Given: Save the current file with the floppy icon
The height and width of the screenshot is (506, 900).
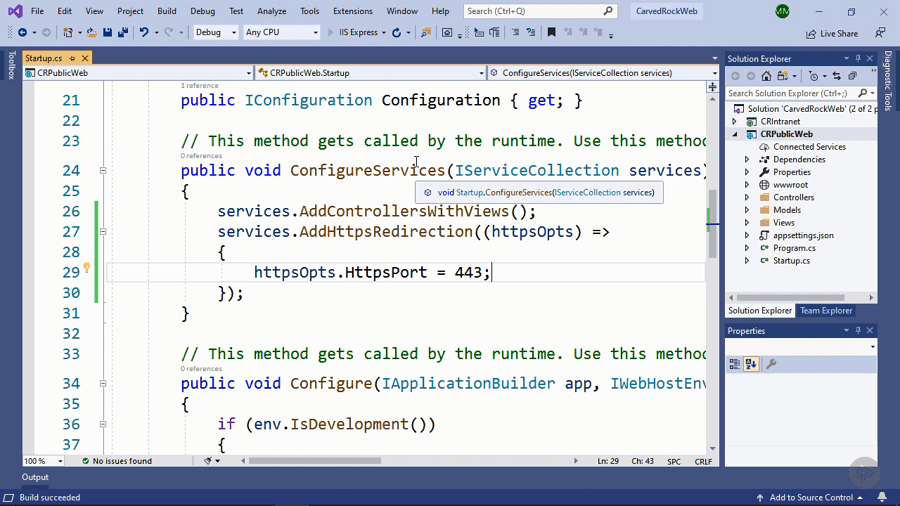Looking at the screenshot, I should coord(107,33).
